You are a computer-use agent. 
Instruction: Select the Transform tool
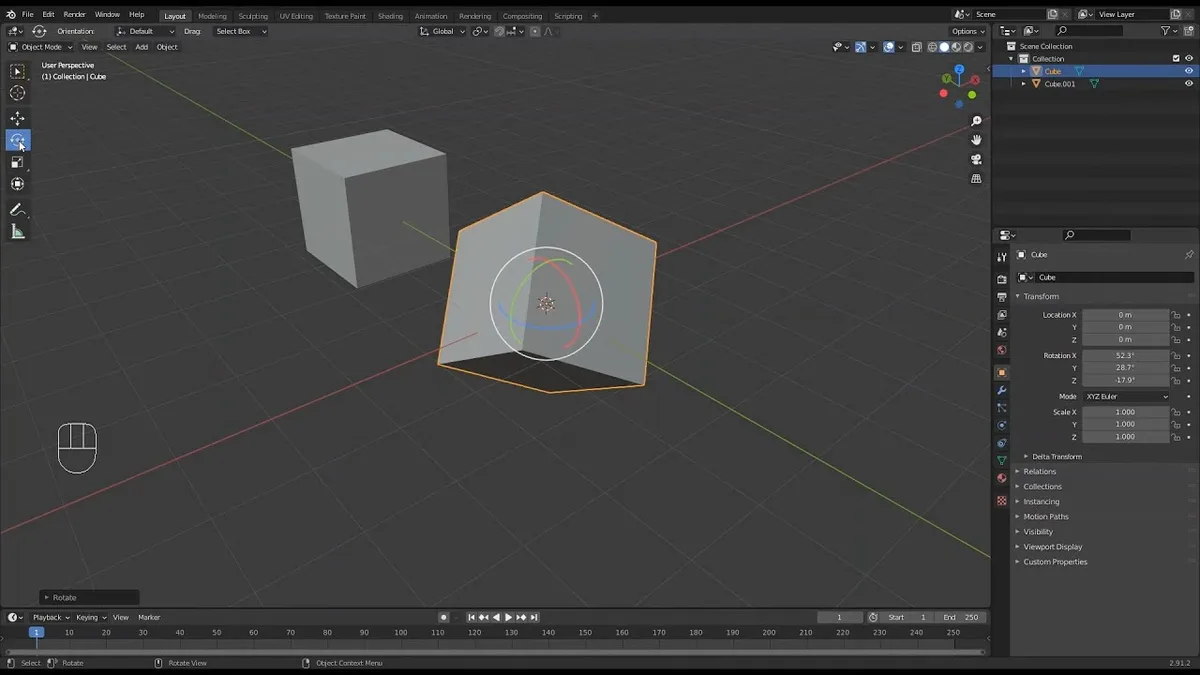click(x=18, y=184)
